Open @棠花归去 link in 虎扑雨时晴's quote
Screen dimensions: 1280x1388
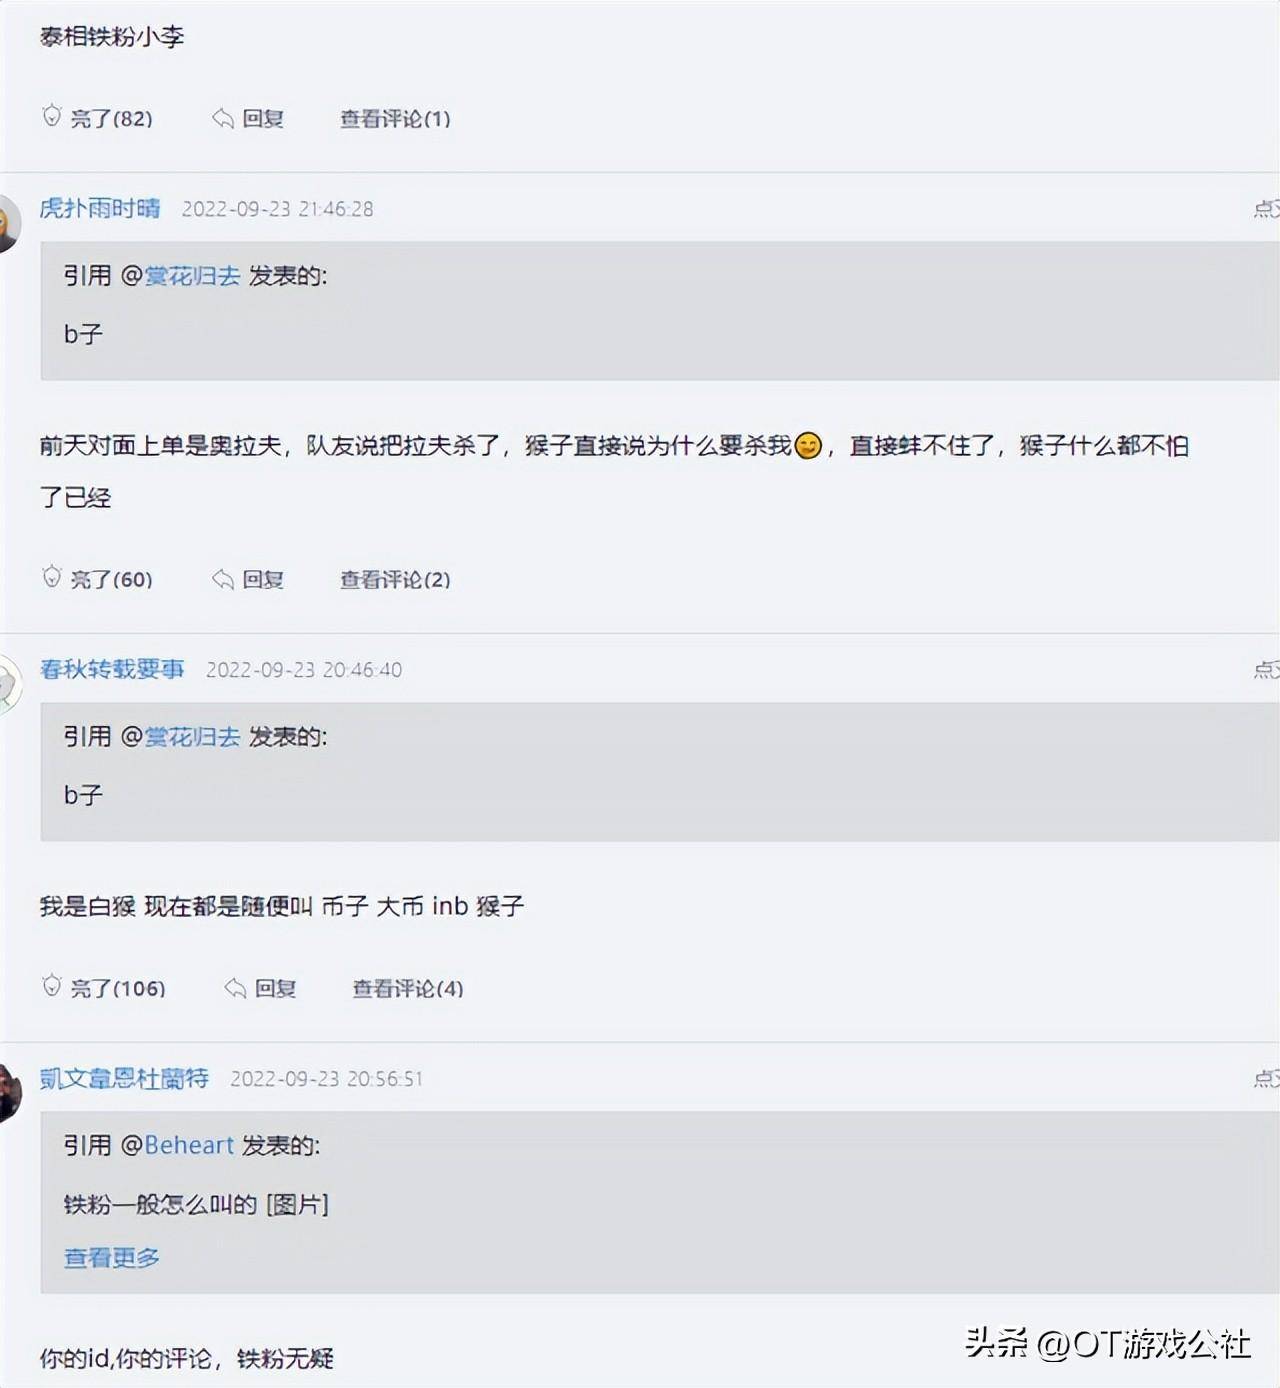pyautogui.click(x=192, y=276)
